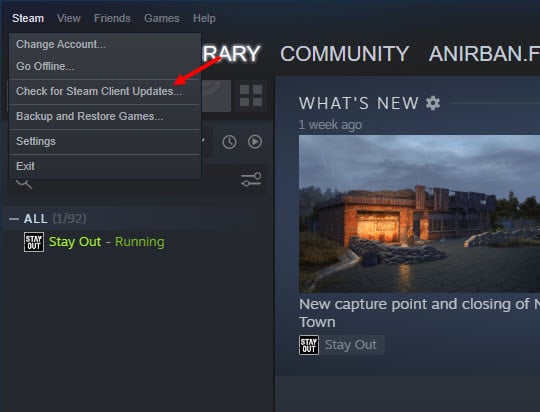The image size is (540, 412).
Task: Select Change Account from Steam menu
Action: coord(105,44)
